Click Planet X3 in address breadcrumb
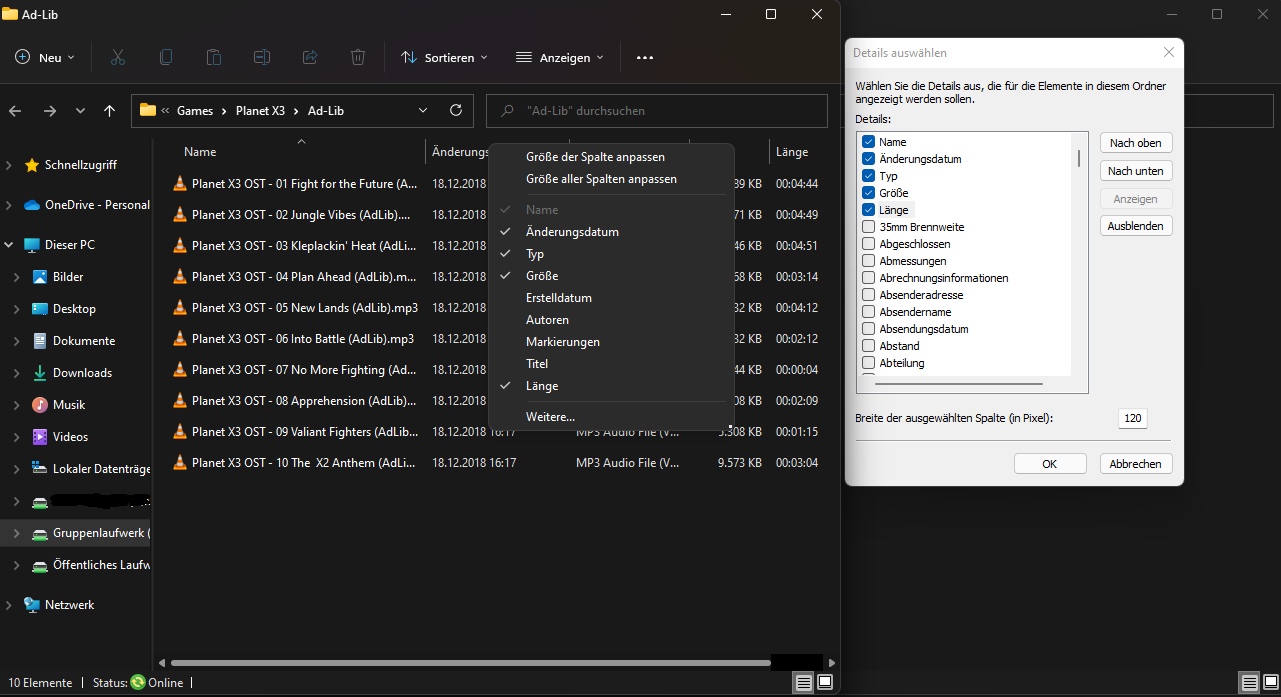 coord(260,111)
